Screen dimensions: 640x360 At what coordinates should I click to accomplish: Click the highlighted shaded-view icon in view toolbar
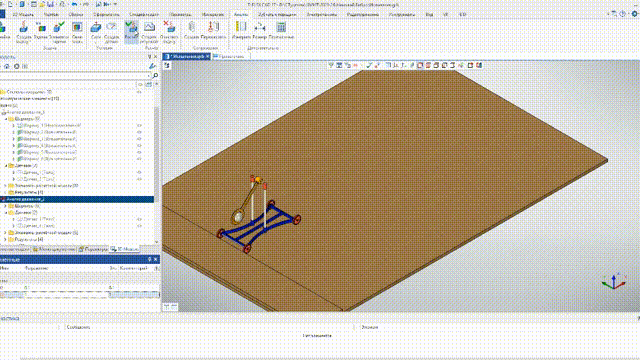coord(420,65)
